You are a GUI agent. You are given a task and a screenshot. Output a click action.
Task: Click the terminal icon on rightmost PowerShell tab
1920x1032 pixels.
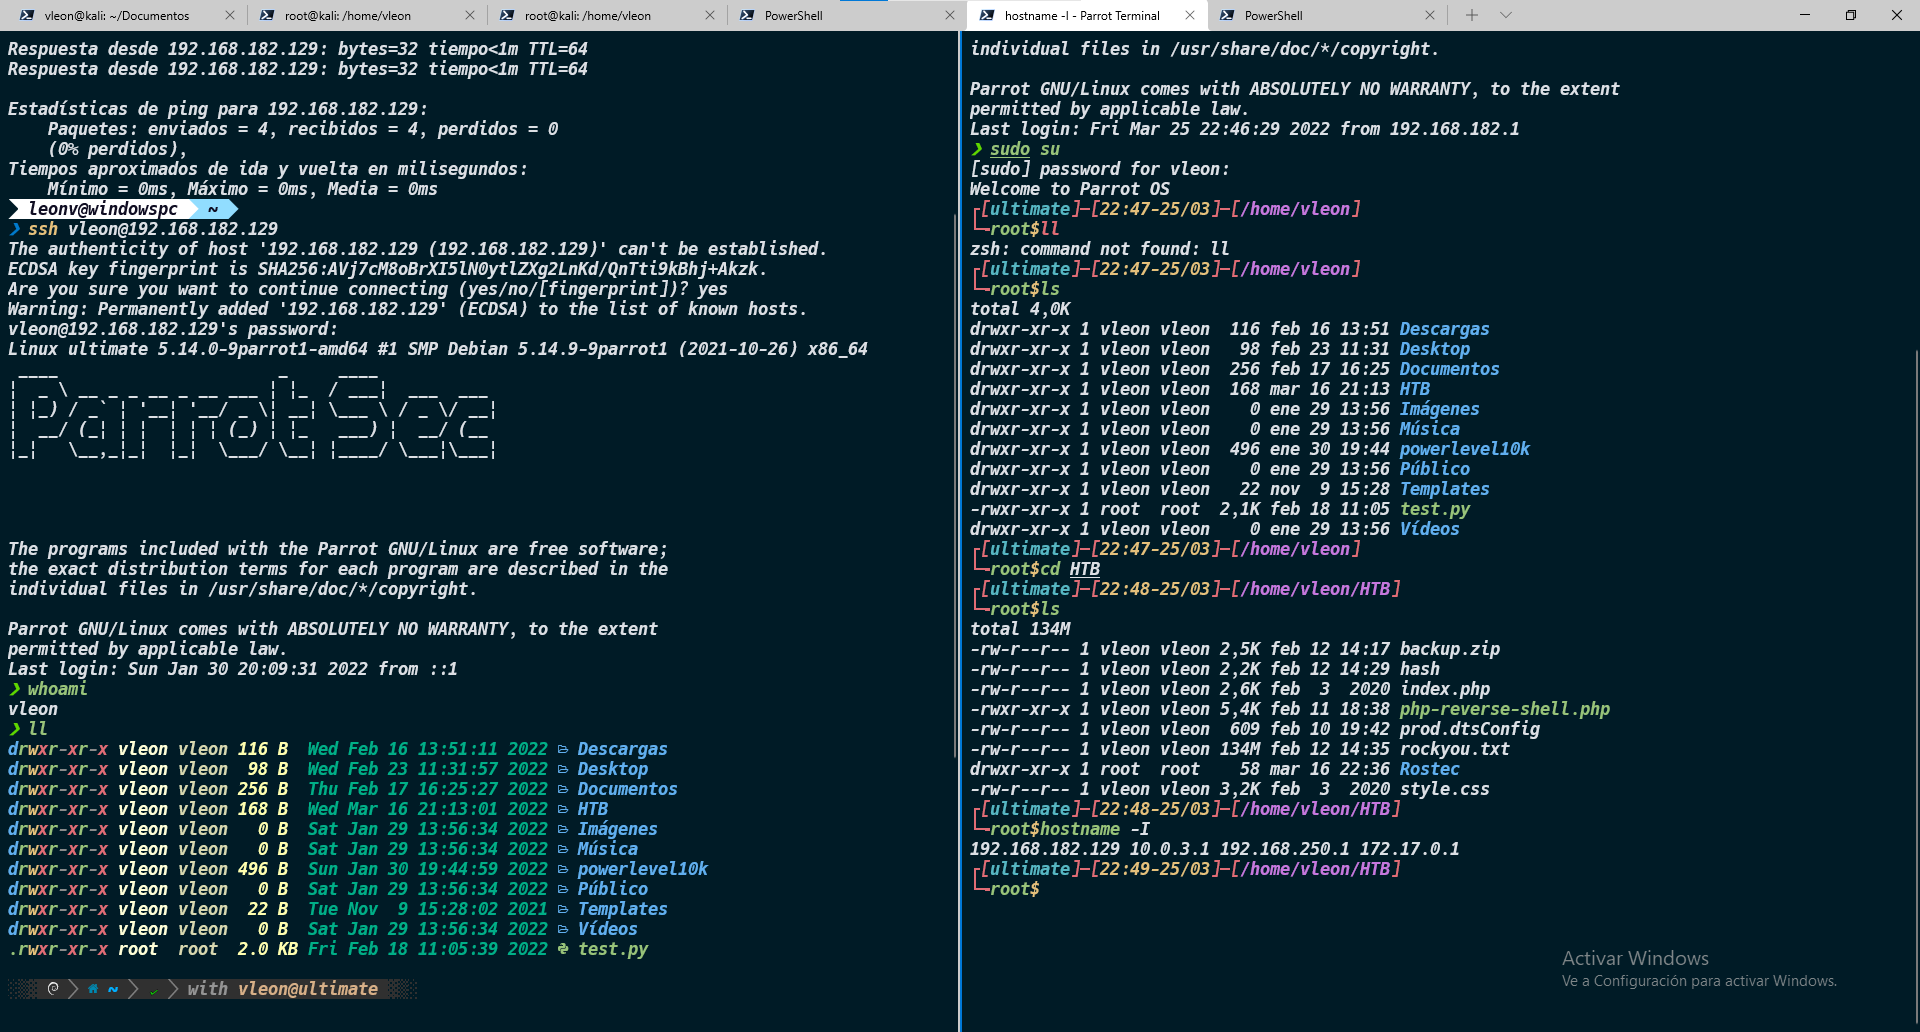[x=1227, y=16]
